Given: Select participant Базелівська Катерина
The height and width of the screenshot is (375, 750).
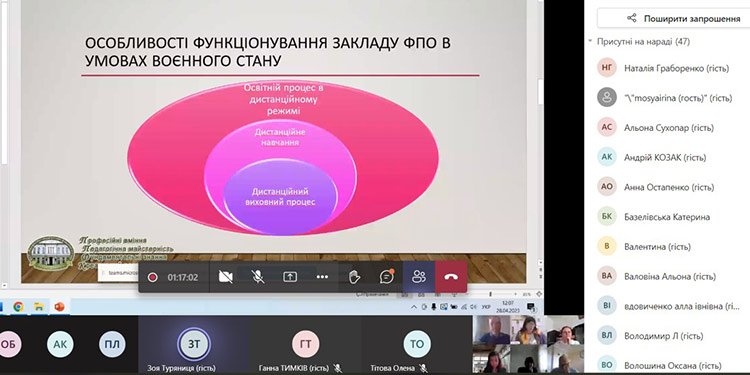Looking at the screenshot, I should pos(667,217).
